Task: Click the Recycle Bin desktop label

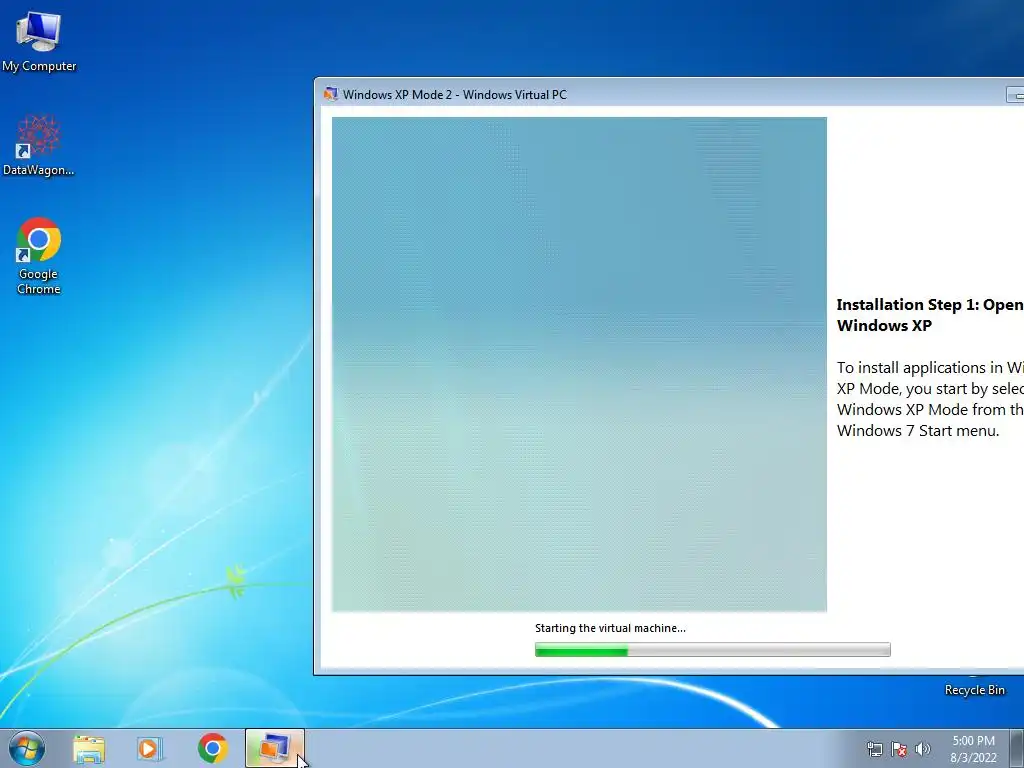Action: click(x=974, y=690)
